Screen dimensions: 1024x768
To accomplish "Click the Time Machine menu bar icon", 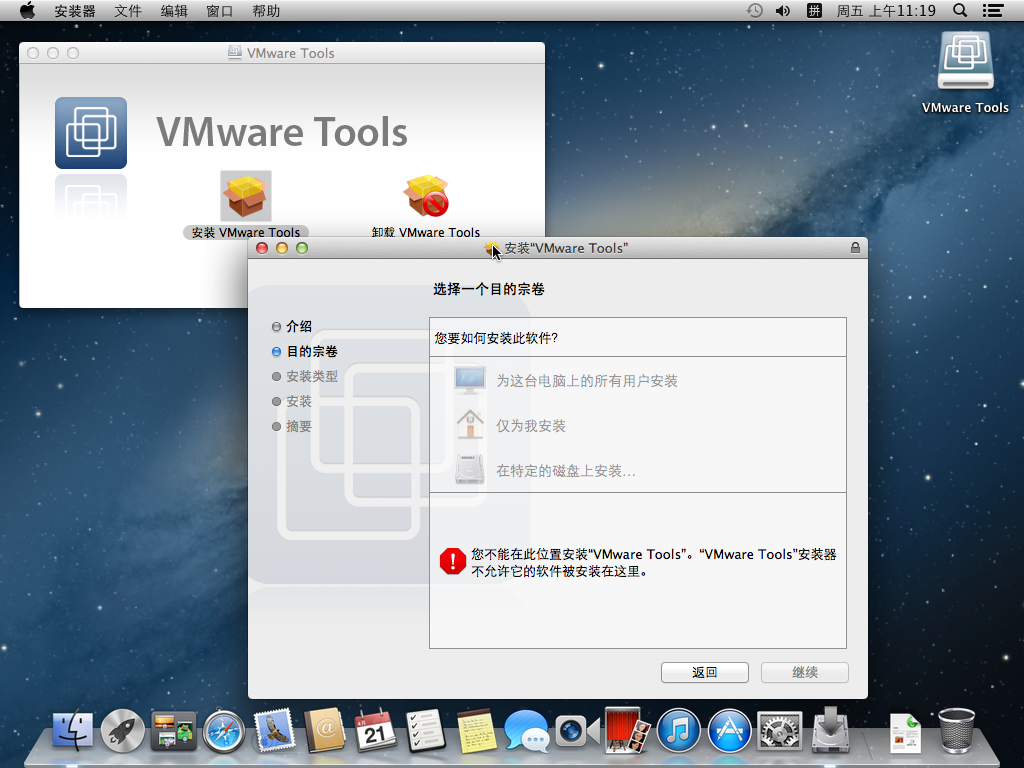I will pyautogui.click(x=754, y=10).
